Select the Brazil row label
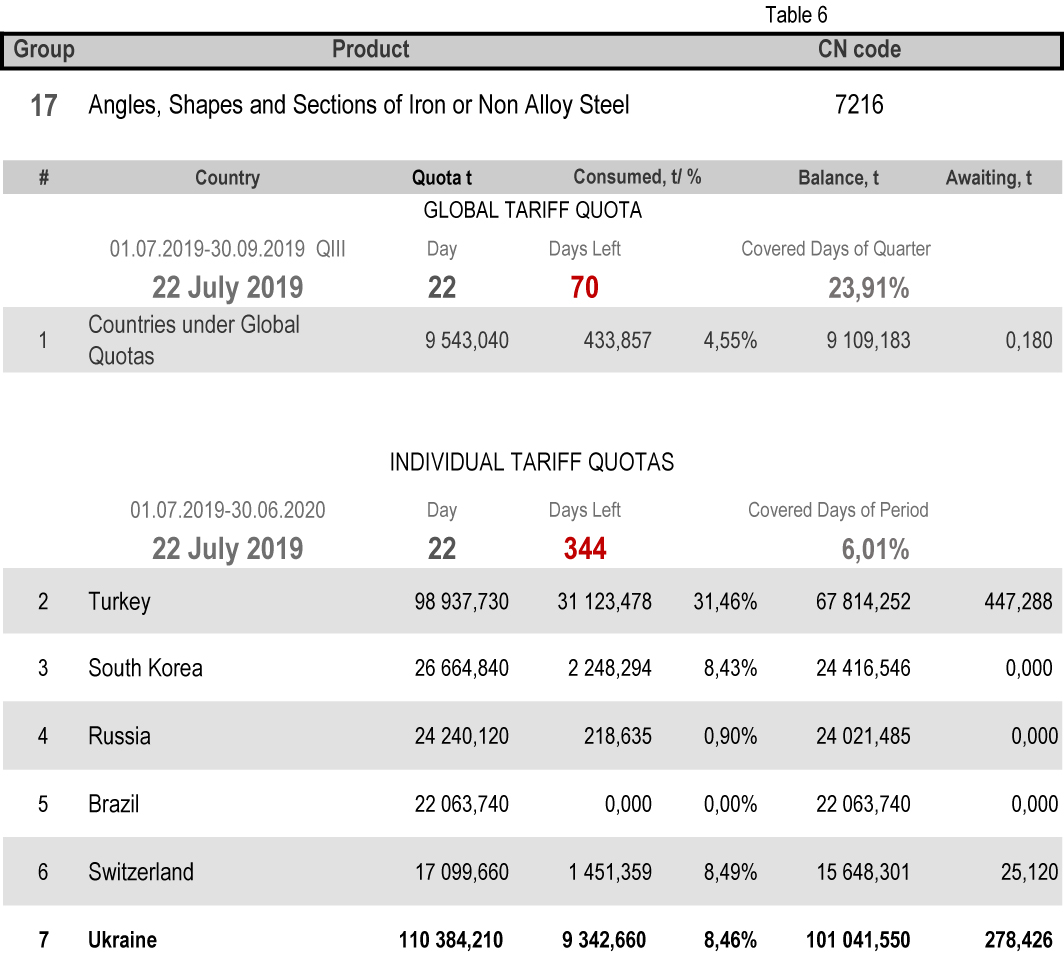Image resolution: width=1064 pixels, height=959 pixels. [113, 804]
